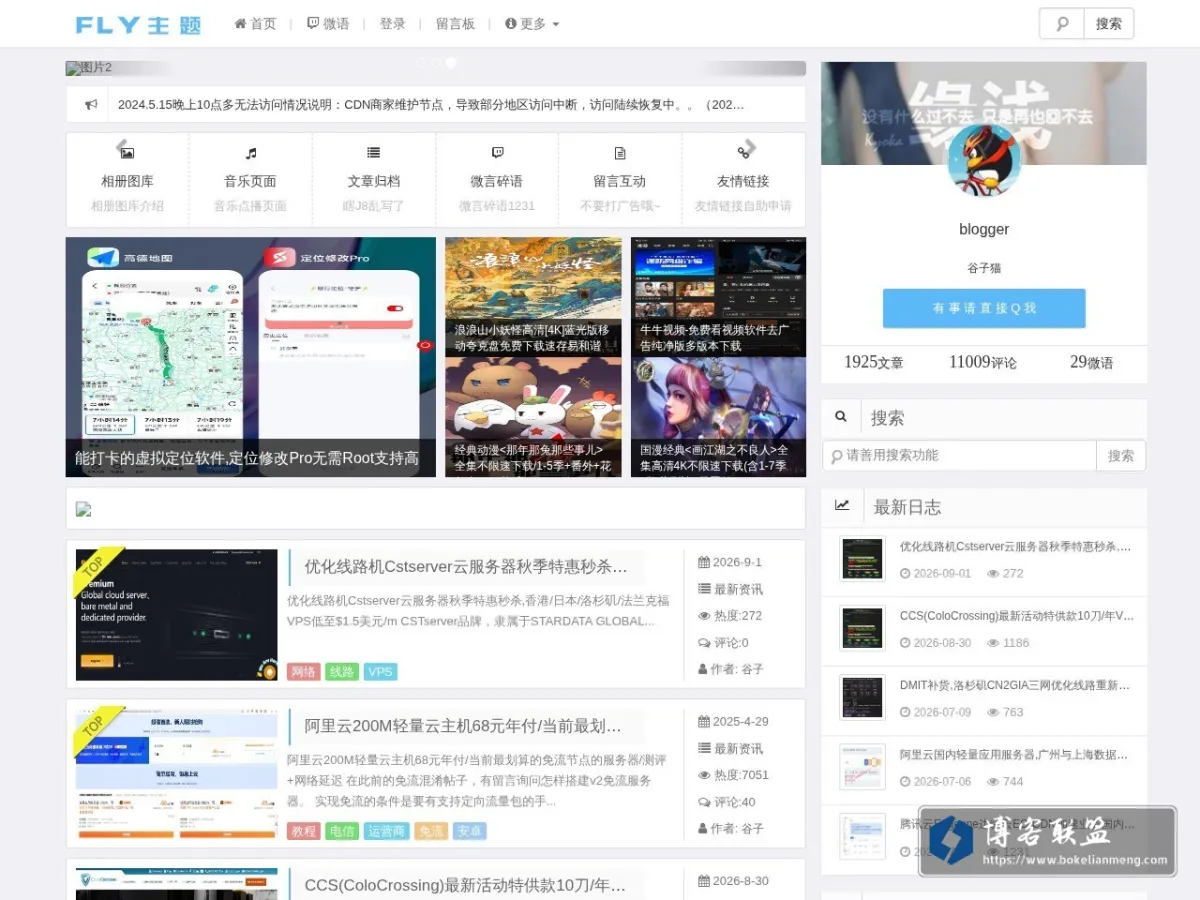The height and width of the screenshot is (900, 1200).
Task: Click the 29微语 counter
Action: 1091,362
